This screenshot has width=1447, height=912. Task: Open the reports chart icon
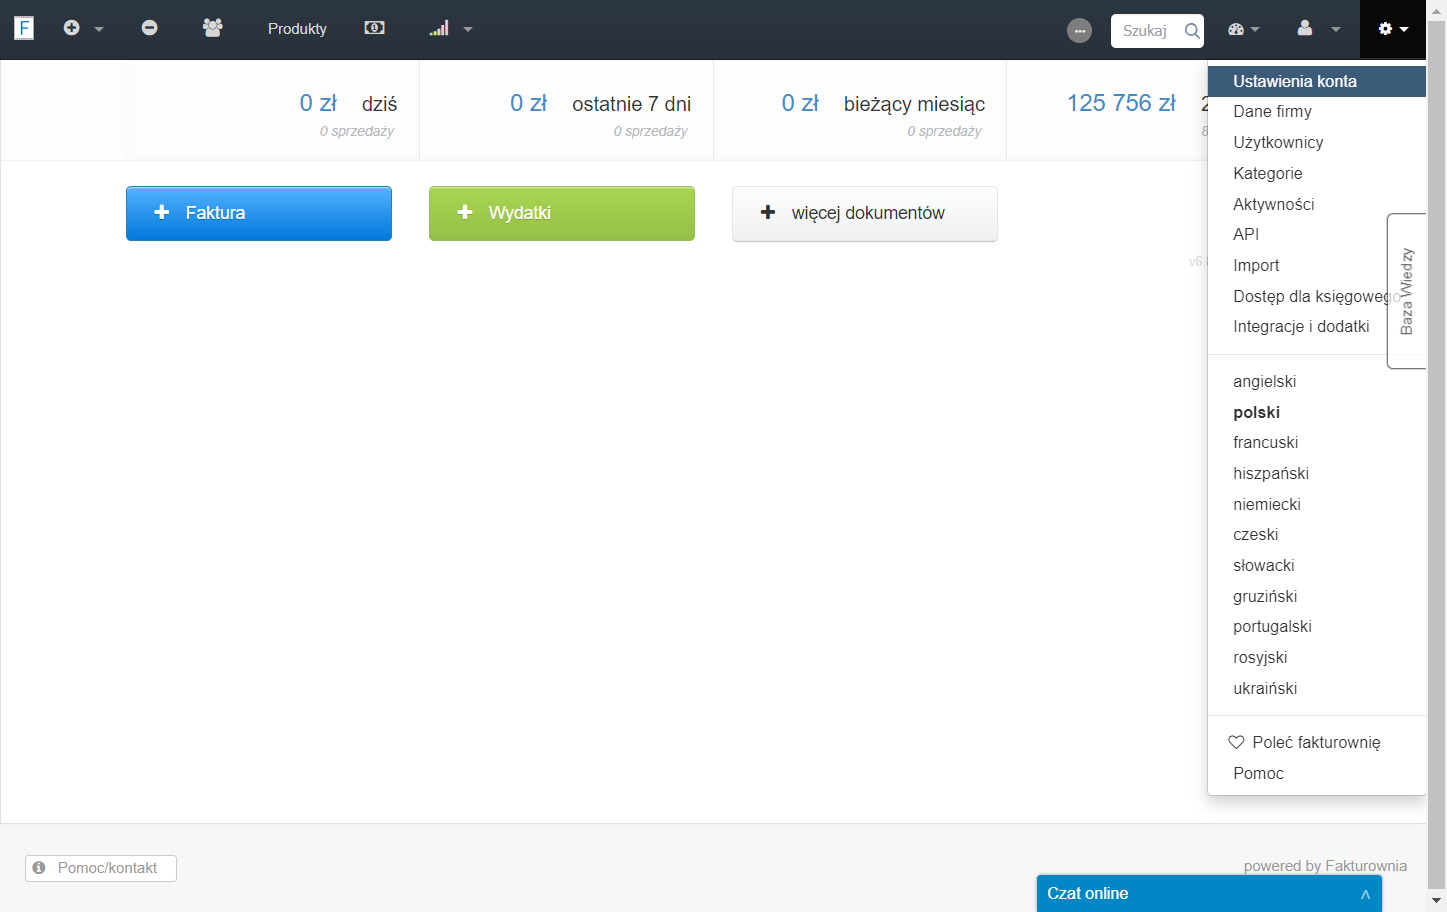coord(439,28)
